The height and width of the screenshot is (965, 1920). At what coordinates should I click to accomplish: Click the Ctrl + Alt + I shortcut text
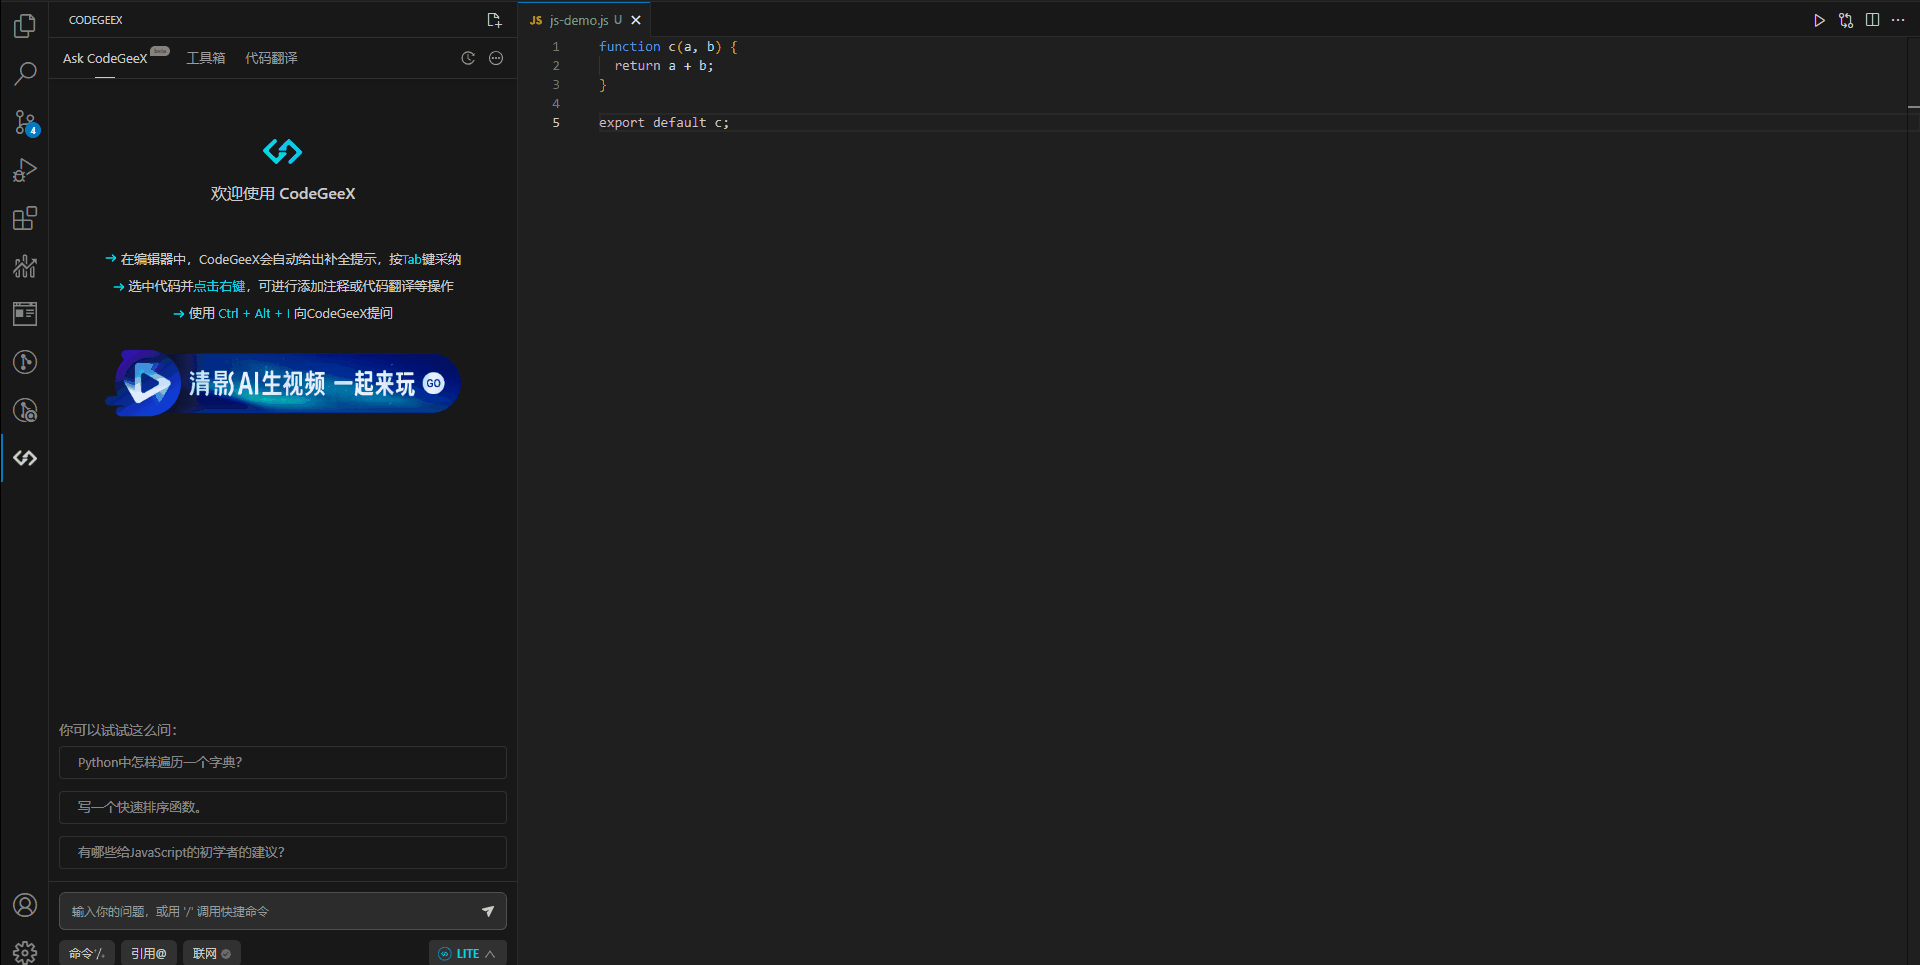tap(254, 313)
